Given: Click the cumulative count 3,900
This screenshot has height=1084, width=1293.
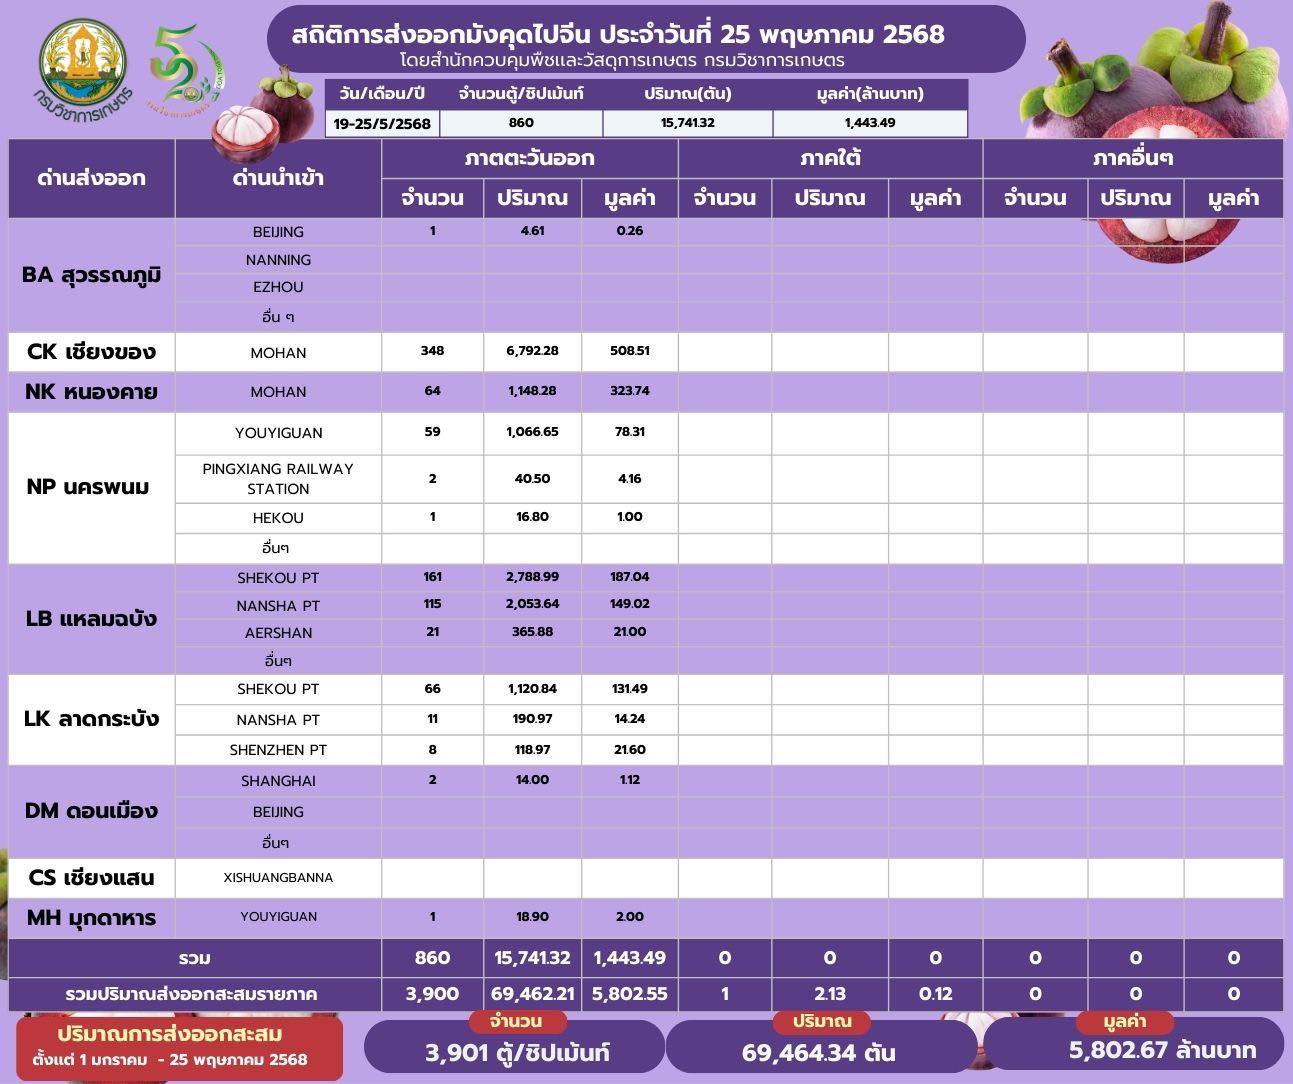Looking at the screenshot, I should click(432, 994).
